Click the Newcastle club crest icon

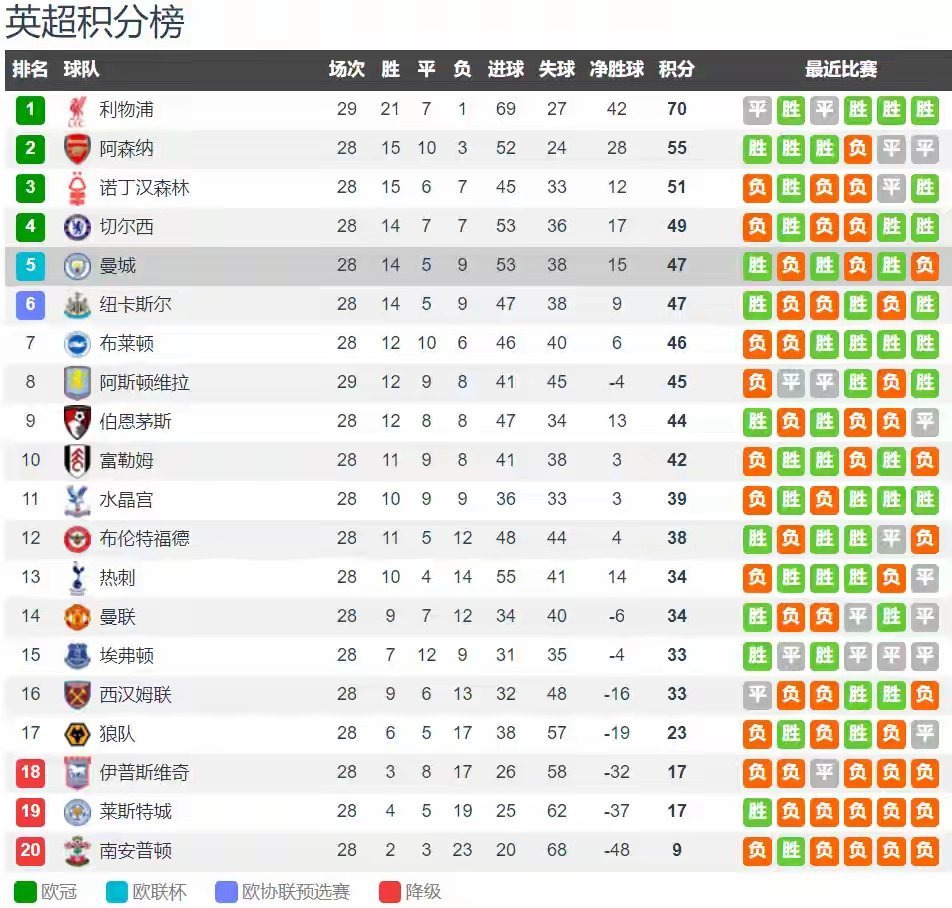[77, 305]
